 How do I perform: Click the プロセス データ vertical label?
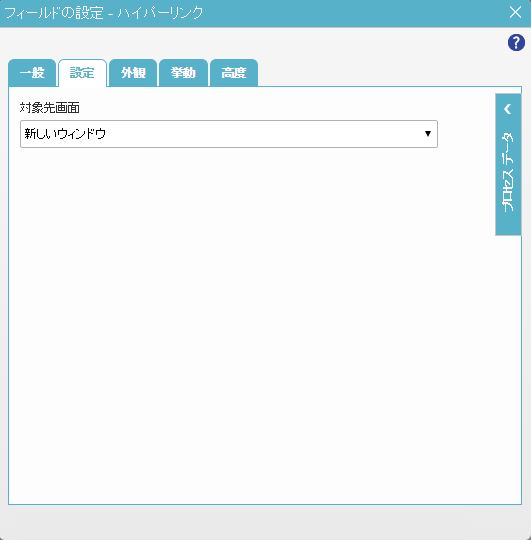pos(508,171)
